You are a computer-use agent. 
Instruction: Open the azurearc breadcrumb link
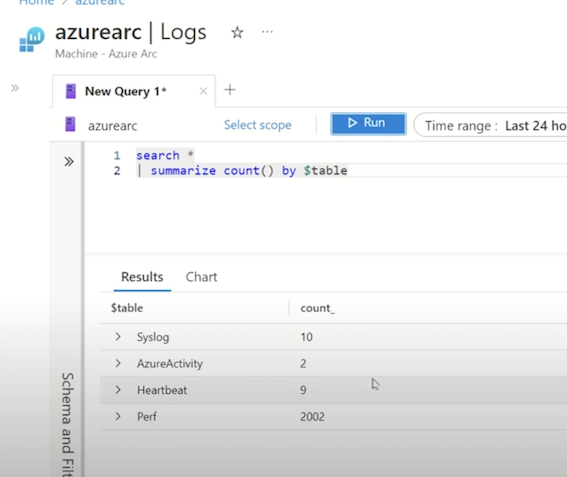(x=100, y=3)
